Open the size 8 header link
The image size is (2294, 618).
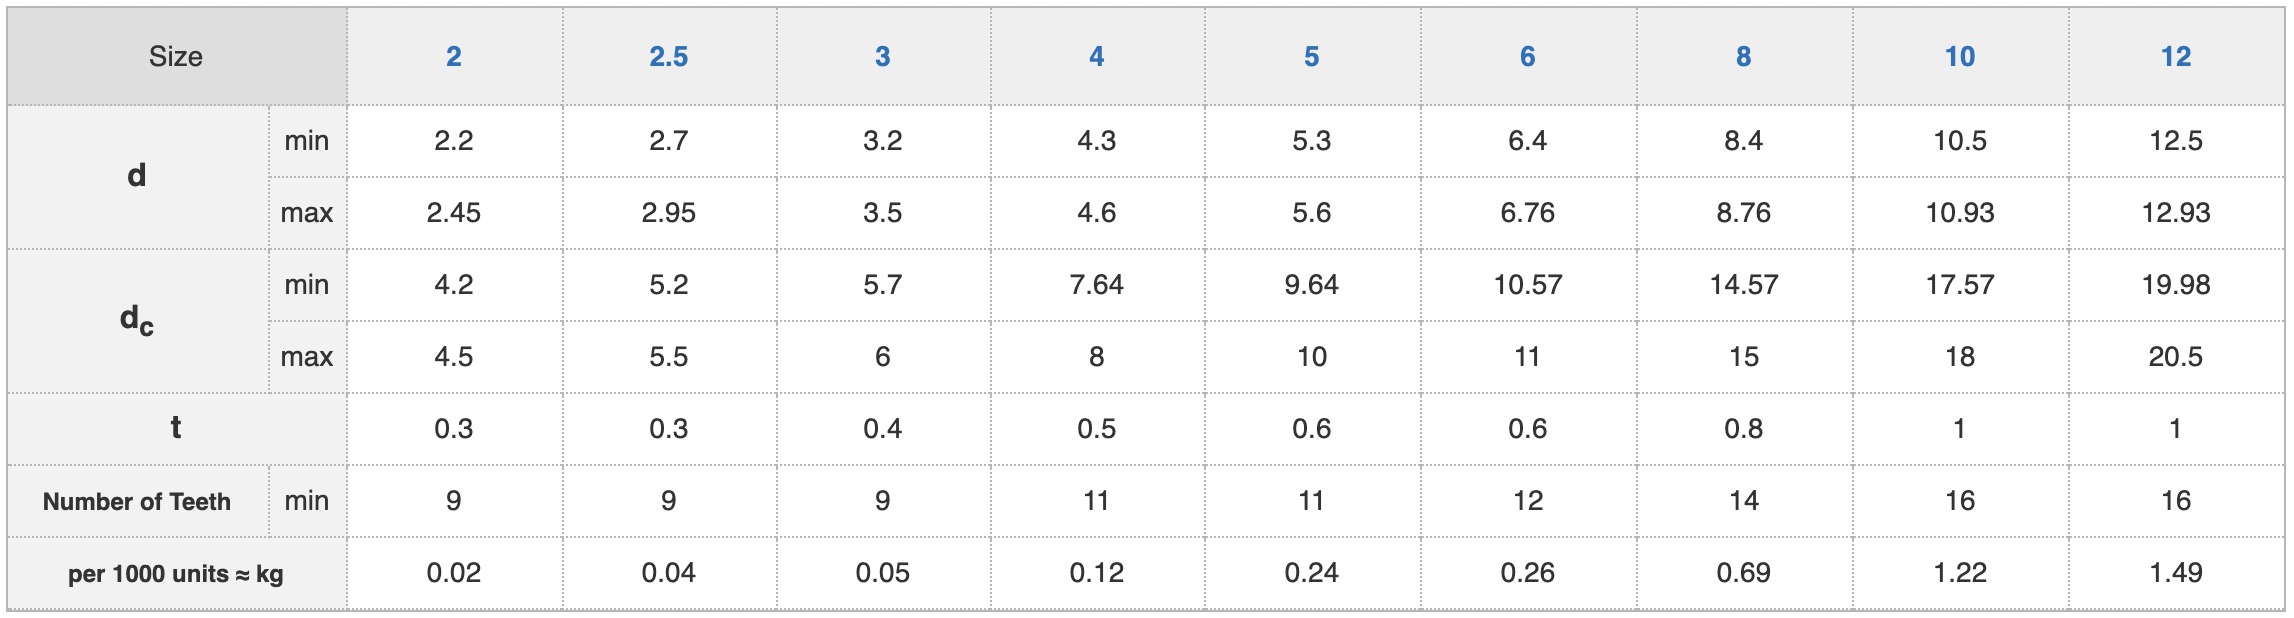(x=1744, y=57)
